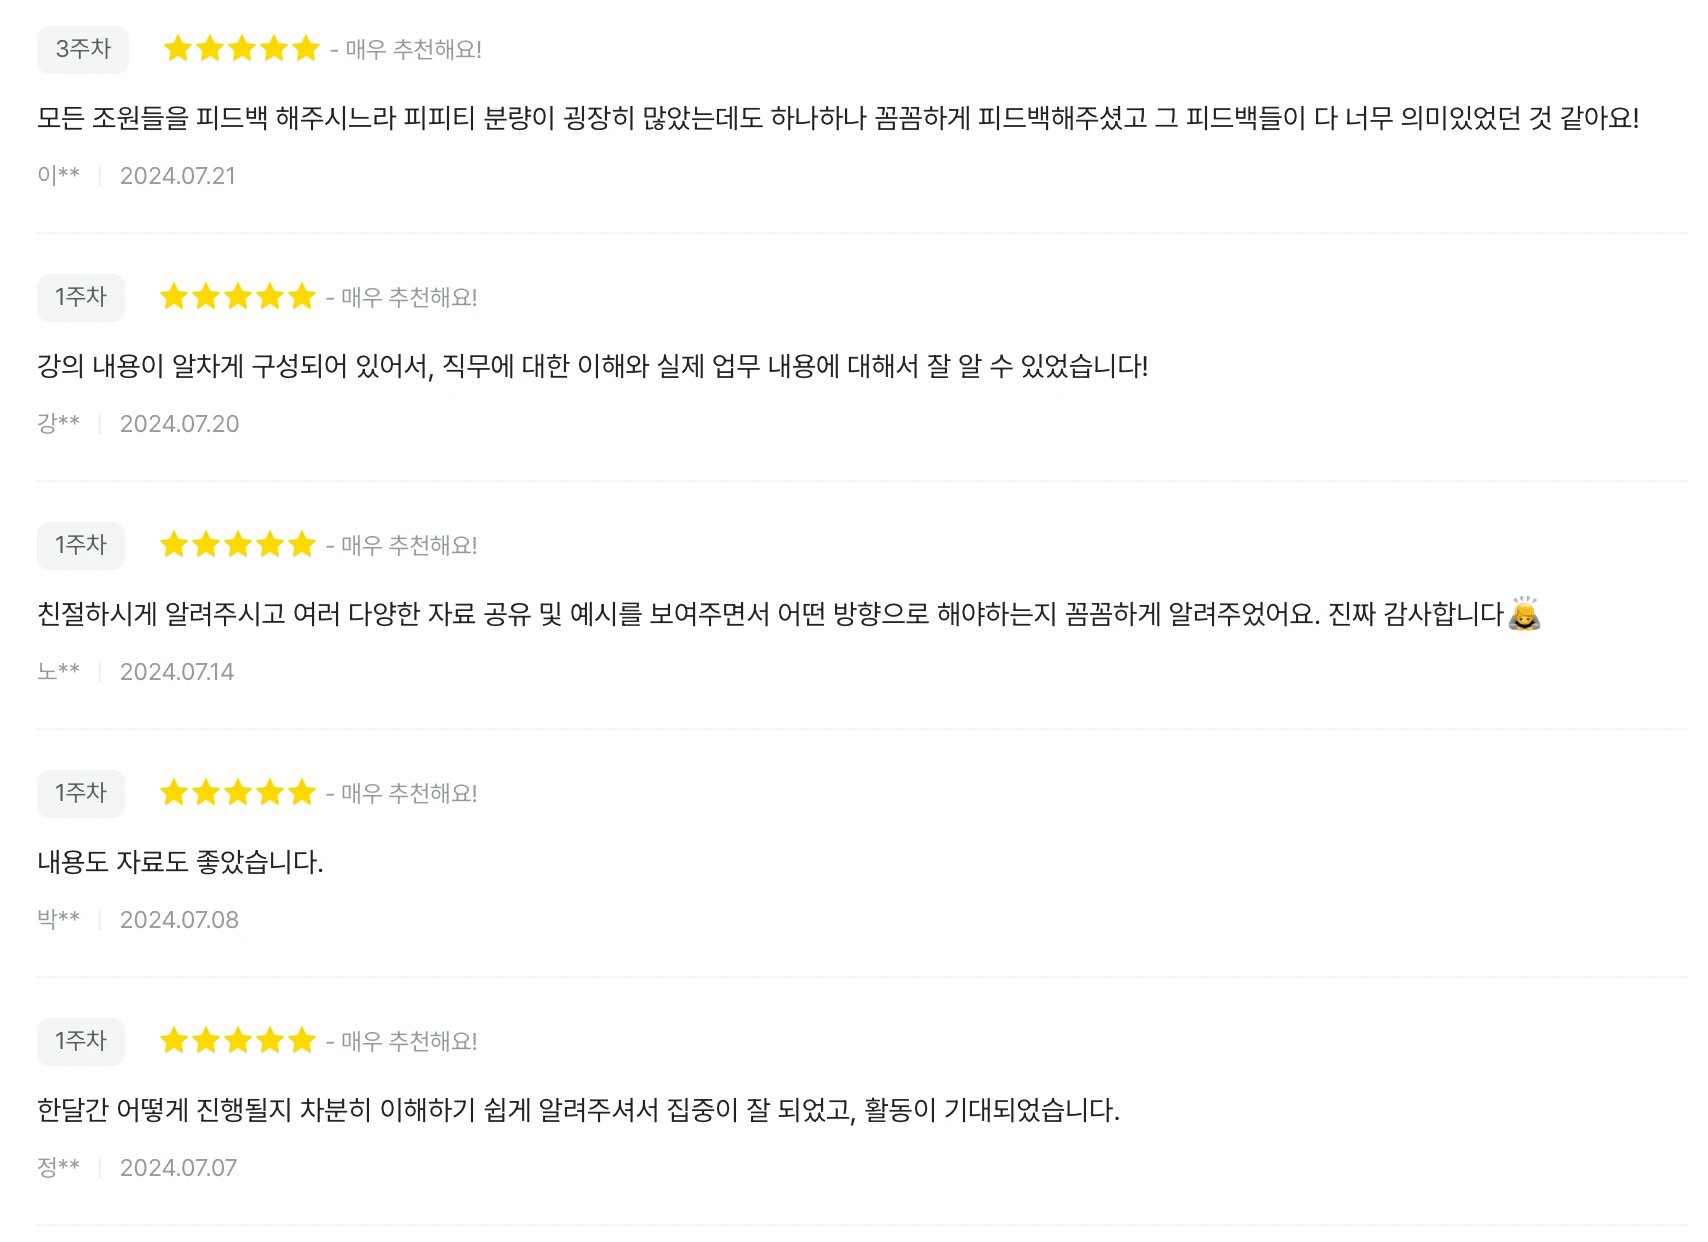The image size is (1708, 1242).
Task: Click review text starting 한달간 어떻게
Action: click(578, 1110)
